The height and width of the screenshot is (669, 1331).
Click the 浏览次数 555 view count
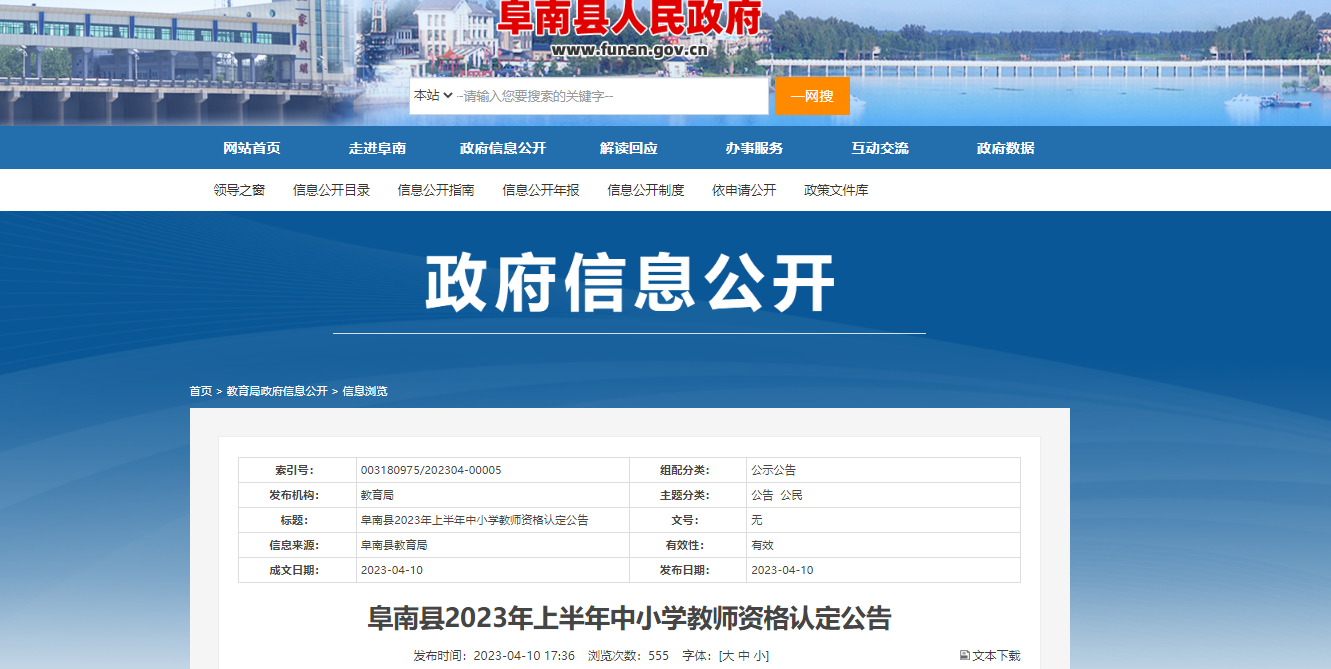(628, 656)
